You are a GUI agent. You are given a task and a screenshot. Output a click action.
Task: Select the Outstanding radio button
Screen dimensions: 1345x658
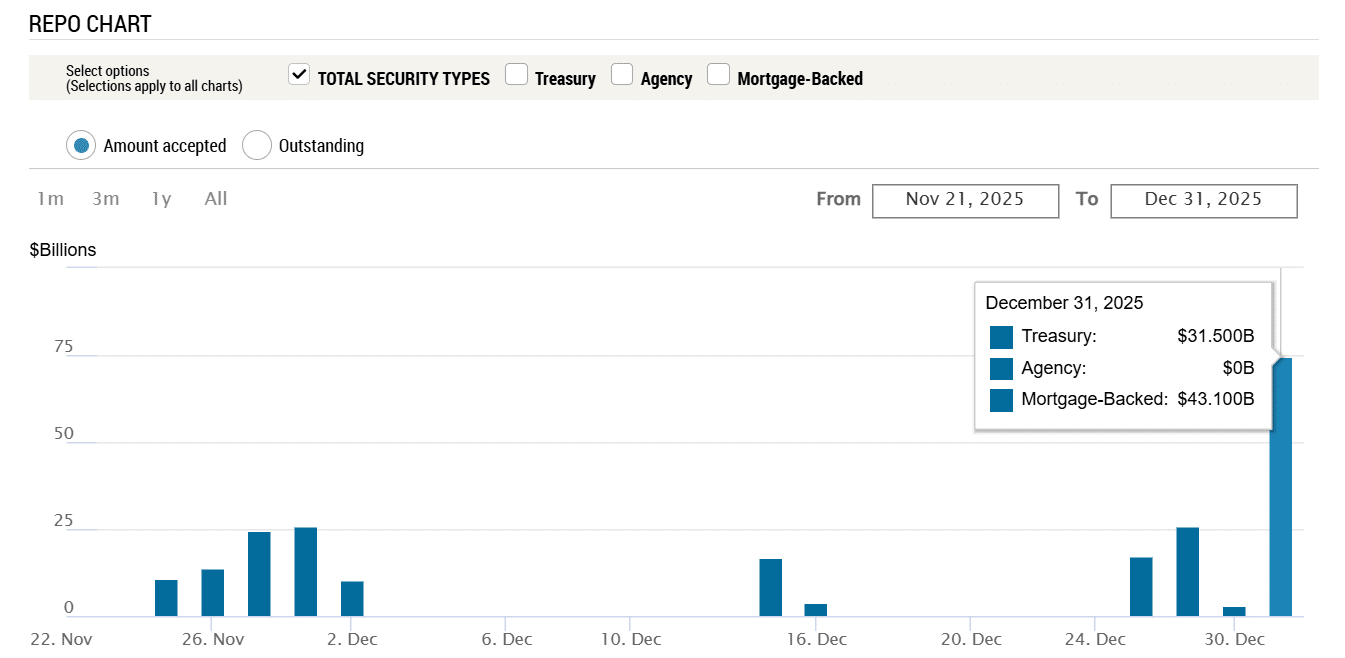257,146
